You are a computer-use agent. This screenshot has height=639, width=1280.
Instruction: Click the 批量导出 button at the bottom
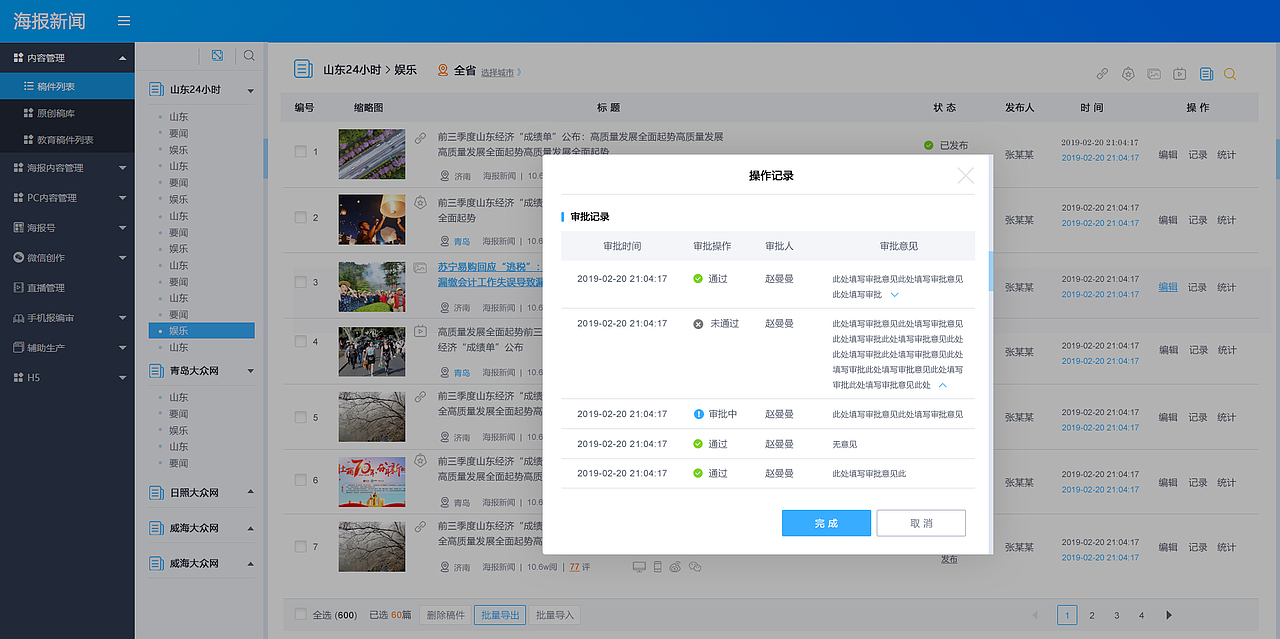point(500,615)
